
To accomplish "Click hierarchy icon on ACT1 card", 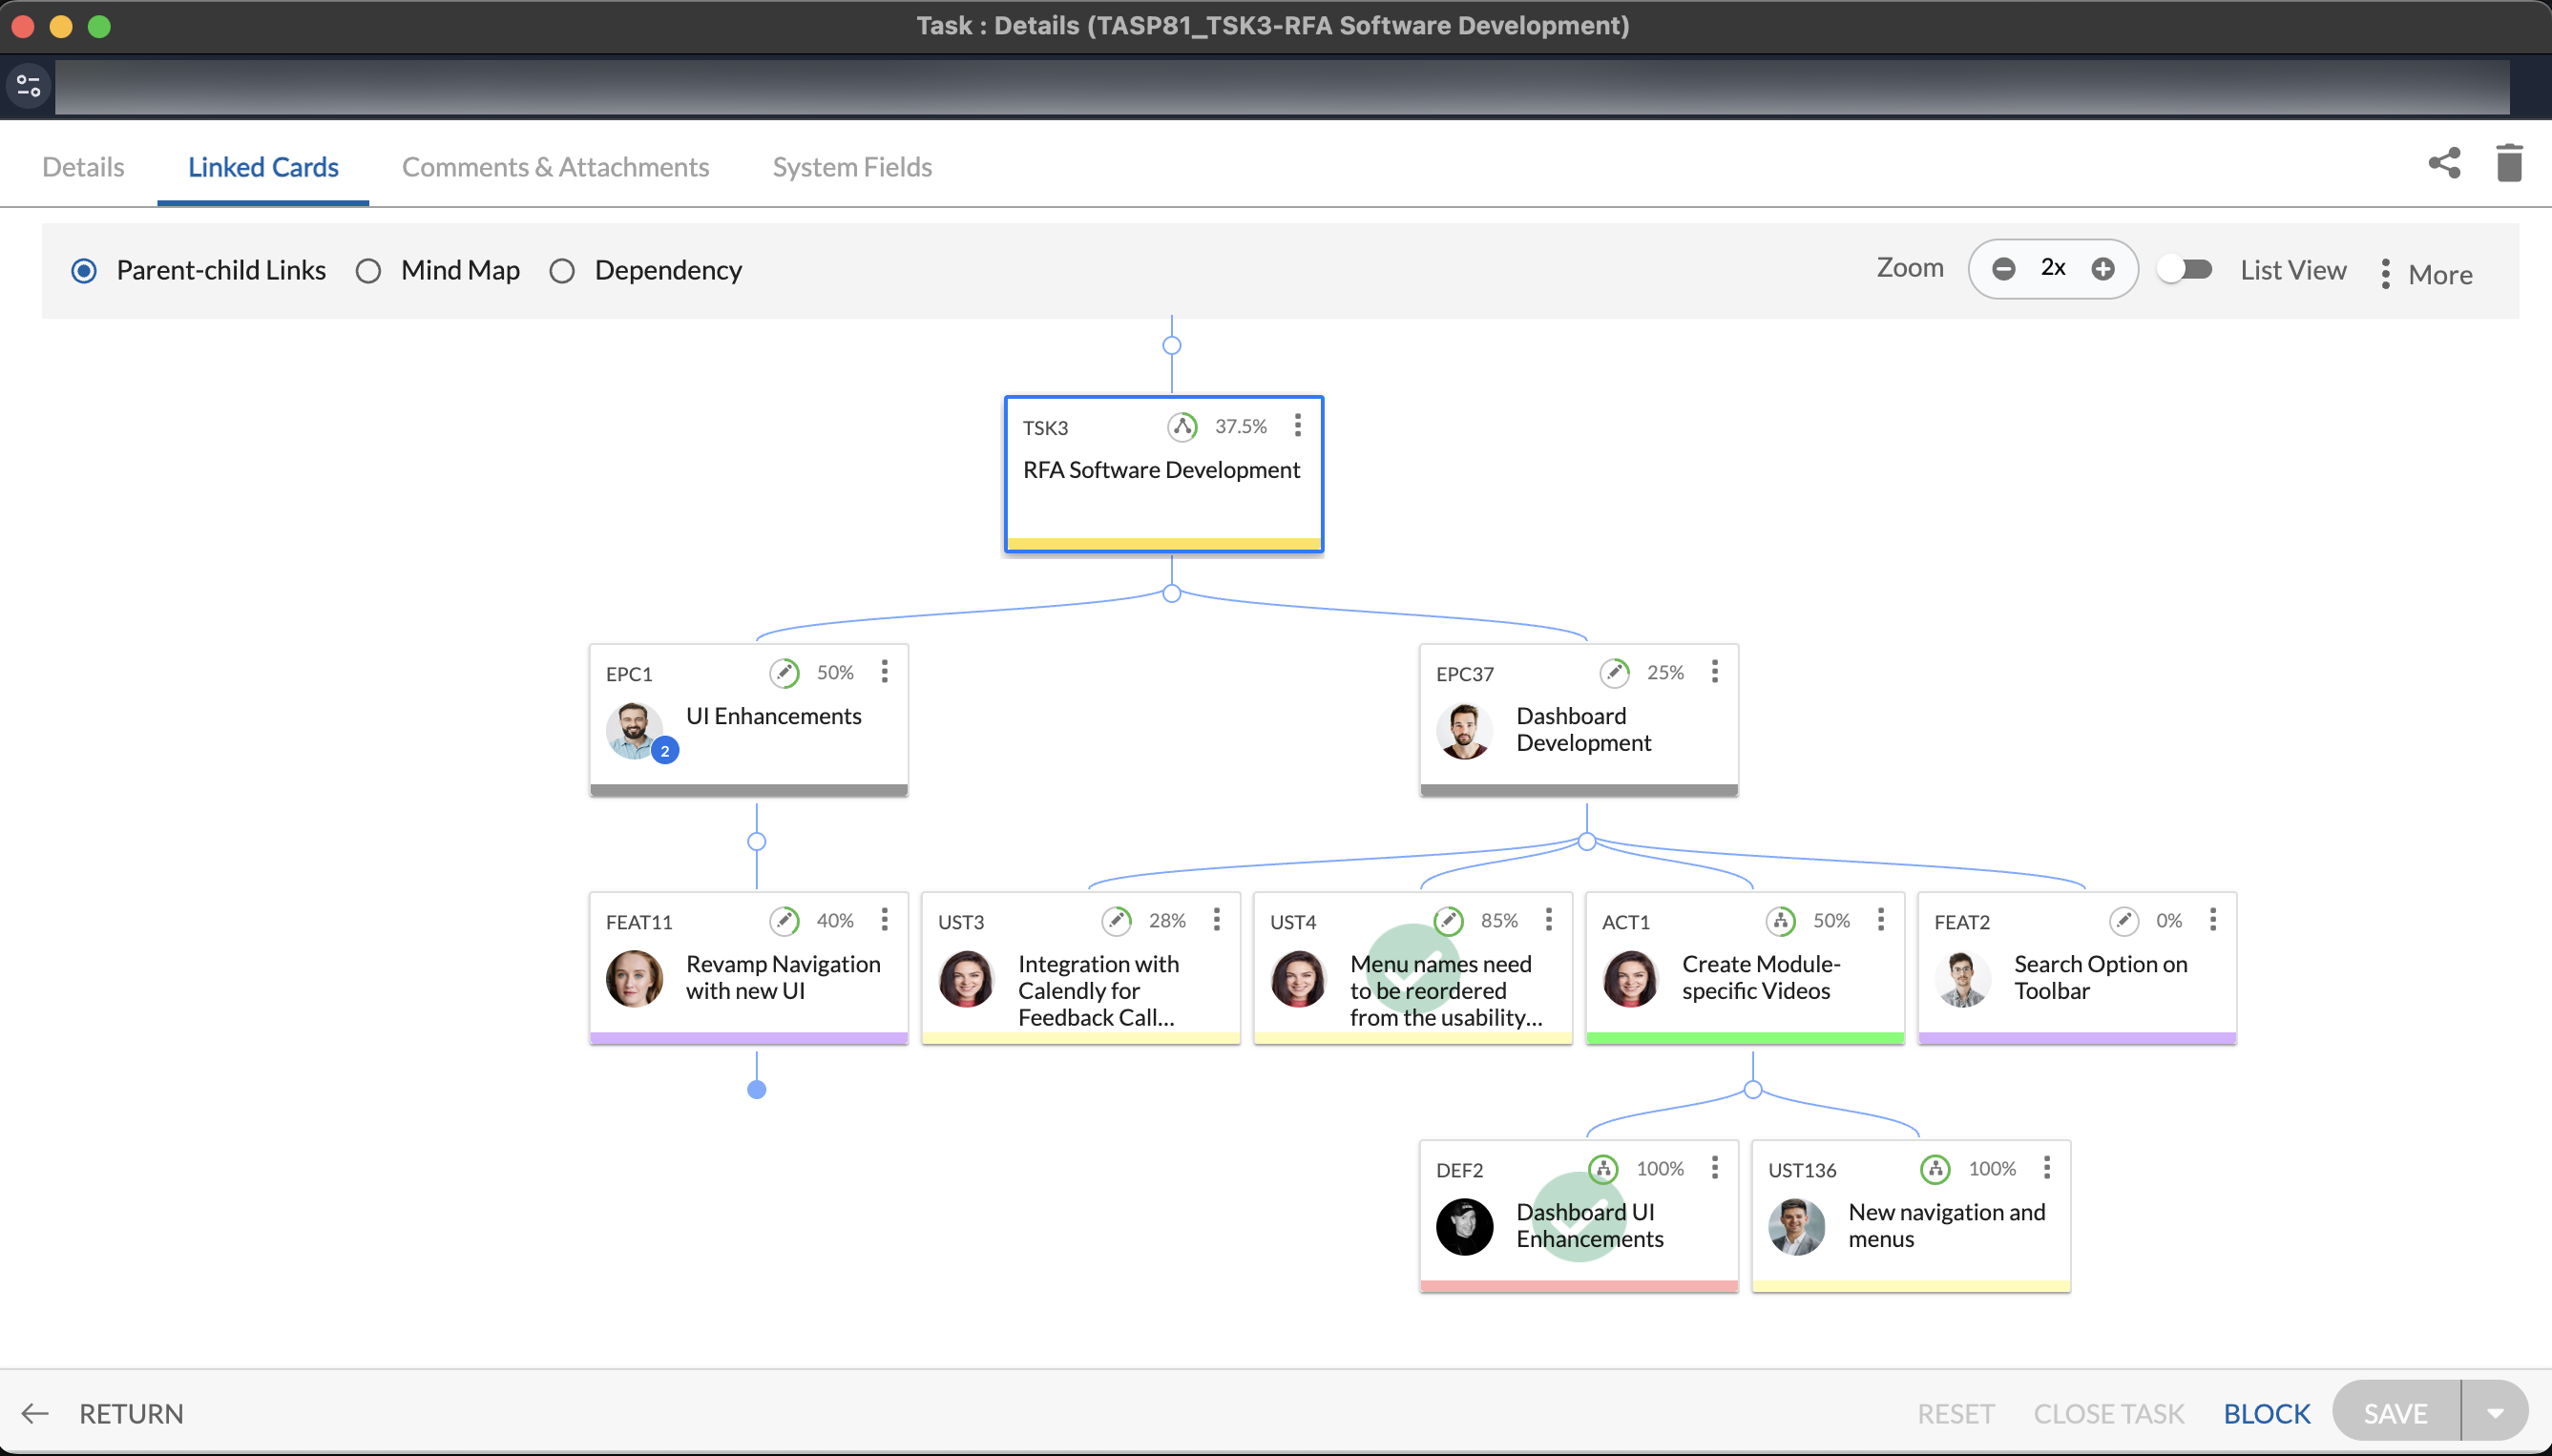I will pyautogui.click(x=1781, y=920).
